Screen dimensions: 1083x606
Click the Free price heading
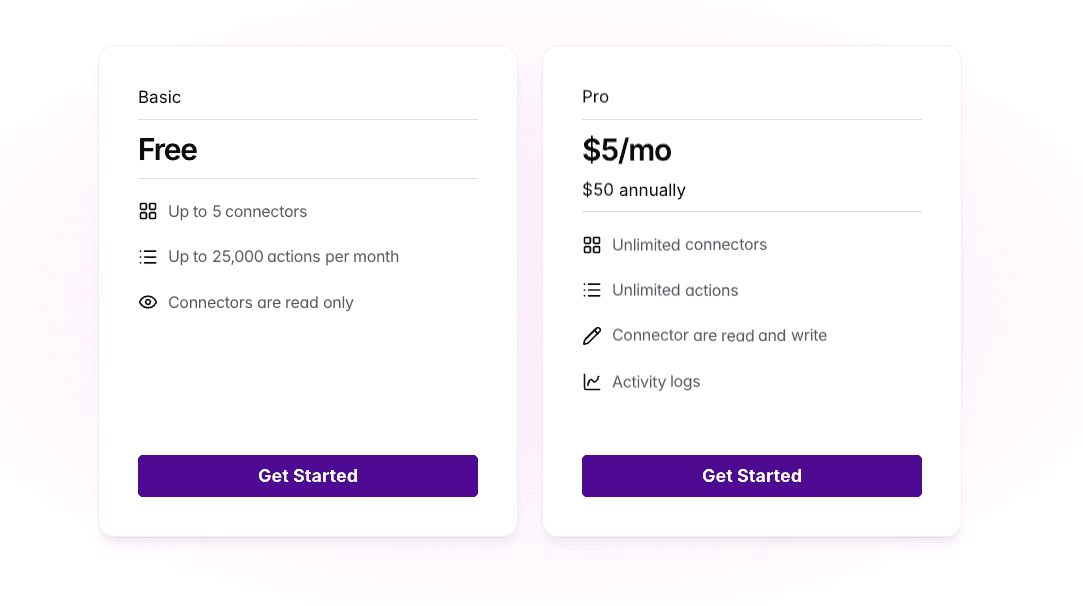[168, 150]
